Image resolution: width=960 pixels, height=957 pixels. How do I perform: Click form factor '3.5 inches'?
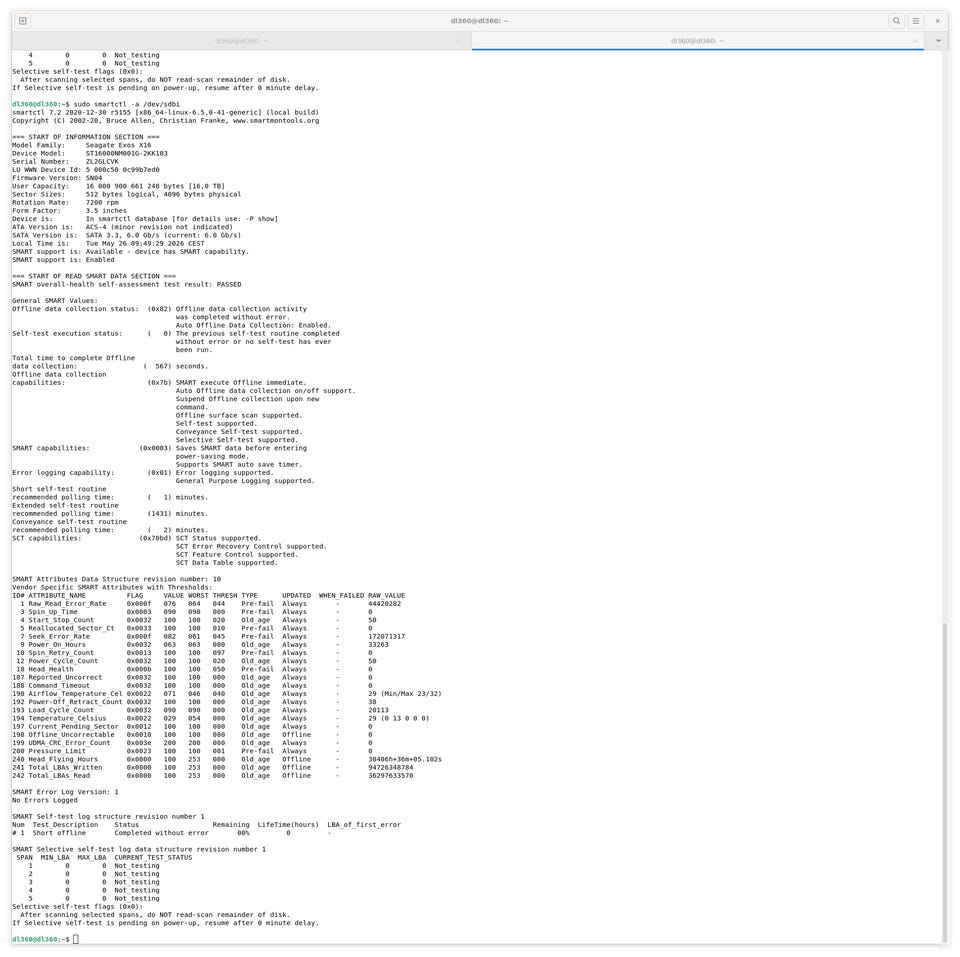click(x=106, y=211)
